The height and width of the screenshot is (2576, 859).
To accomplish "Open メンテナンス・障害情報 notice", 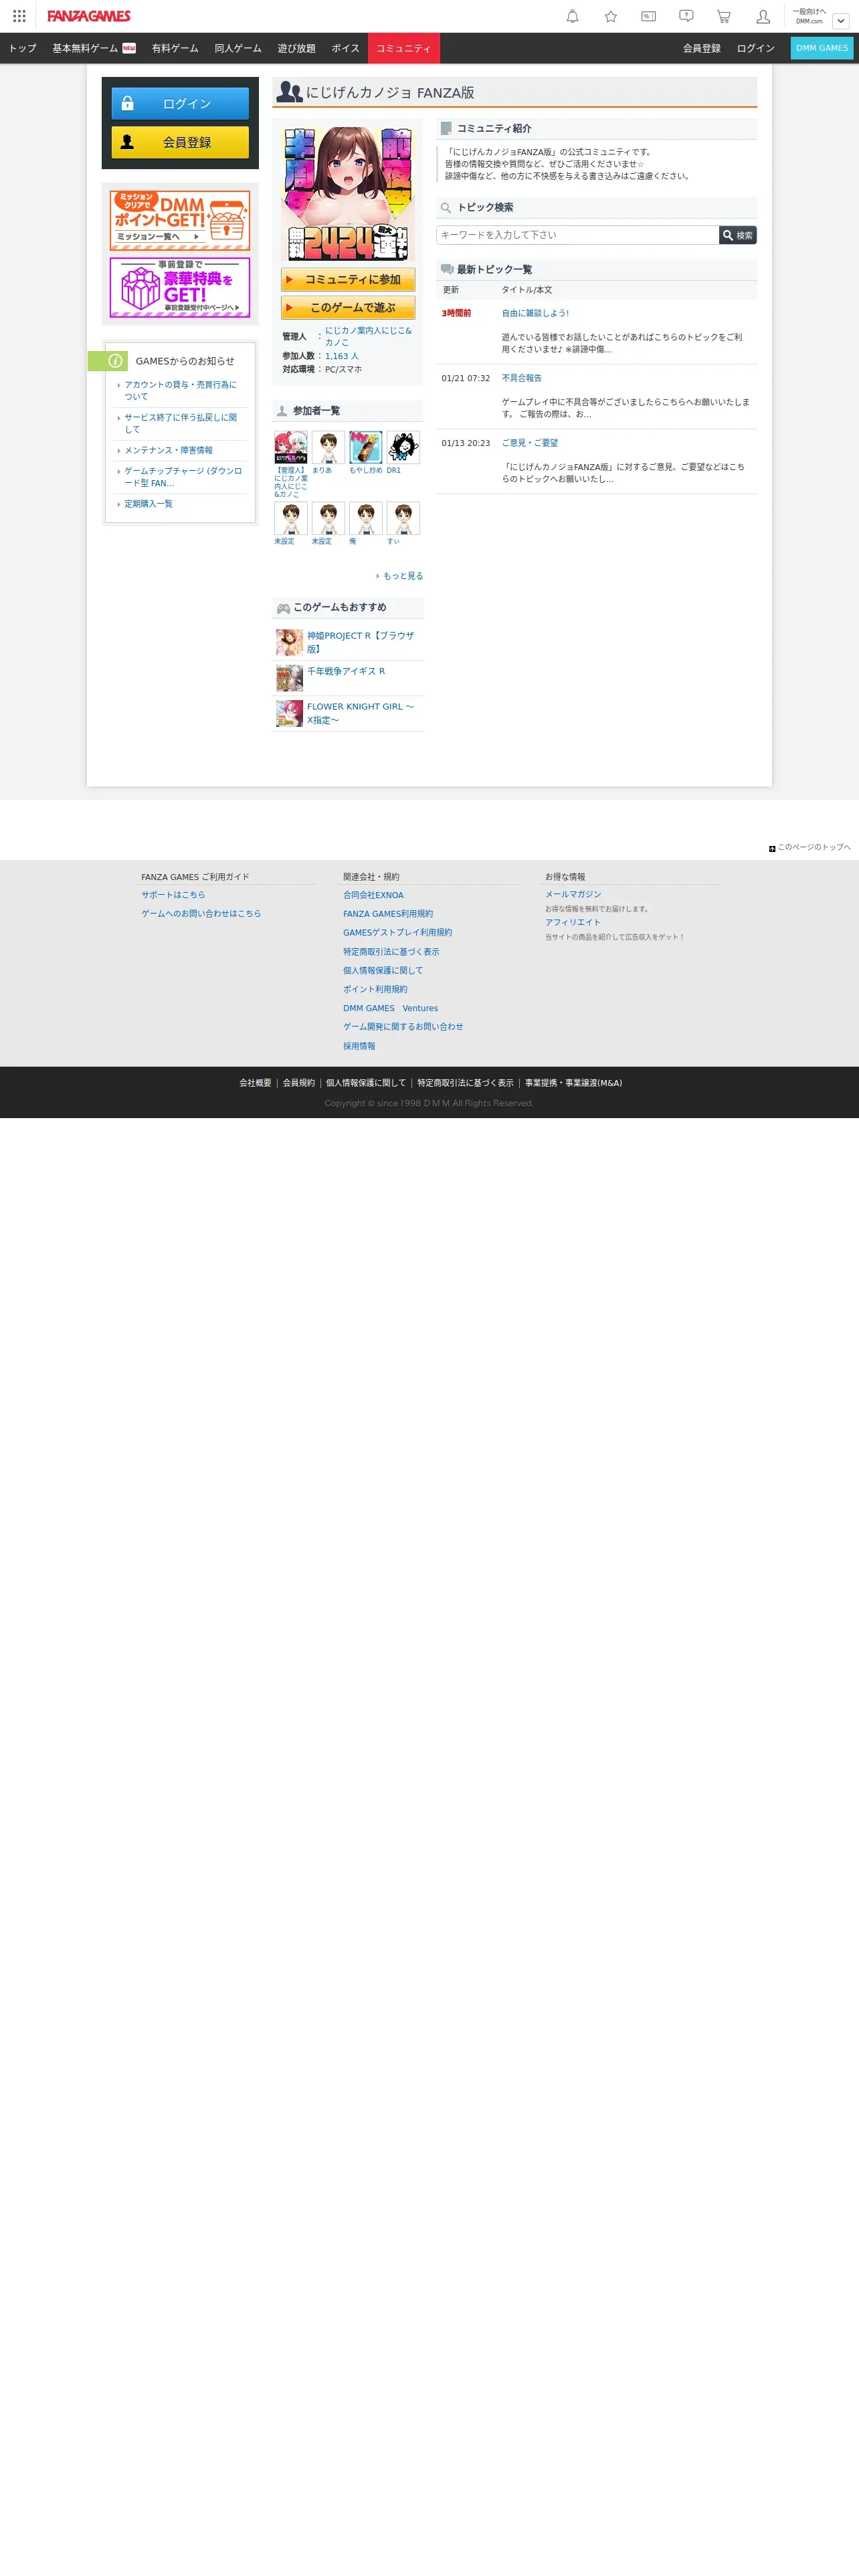I will point(169,450).
